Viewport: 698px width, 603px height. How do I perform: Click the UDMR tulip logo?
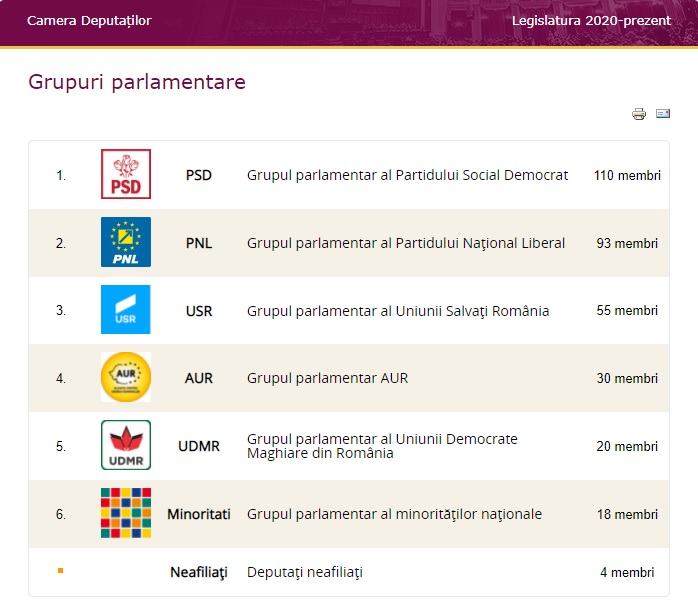click(x=126, y=445)
